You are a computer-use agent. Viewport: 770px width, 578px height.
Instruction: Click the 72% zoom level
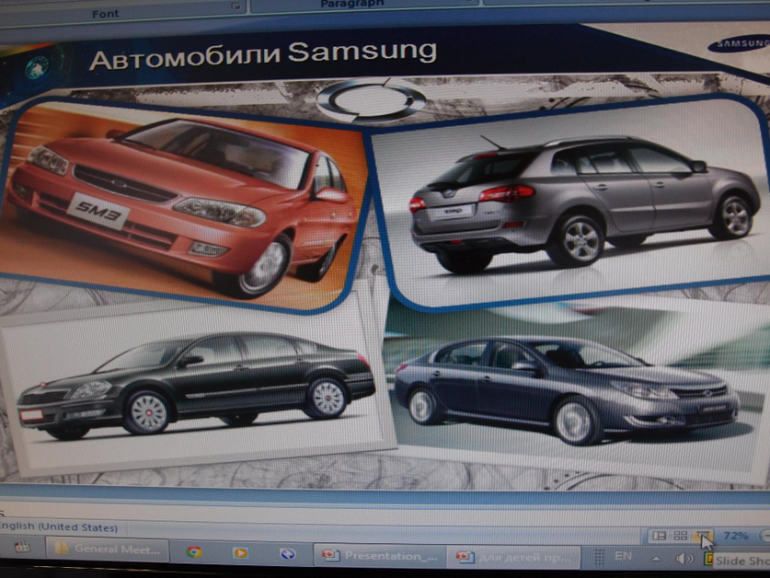[735, 536]
